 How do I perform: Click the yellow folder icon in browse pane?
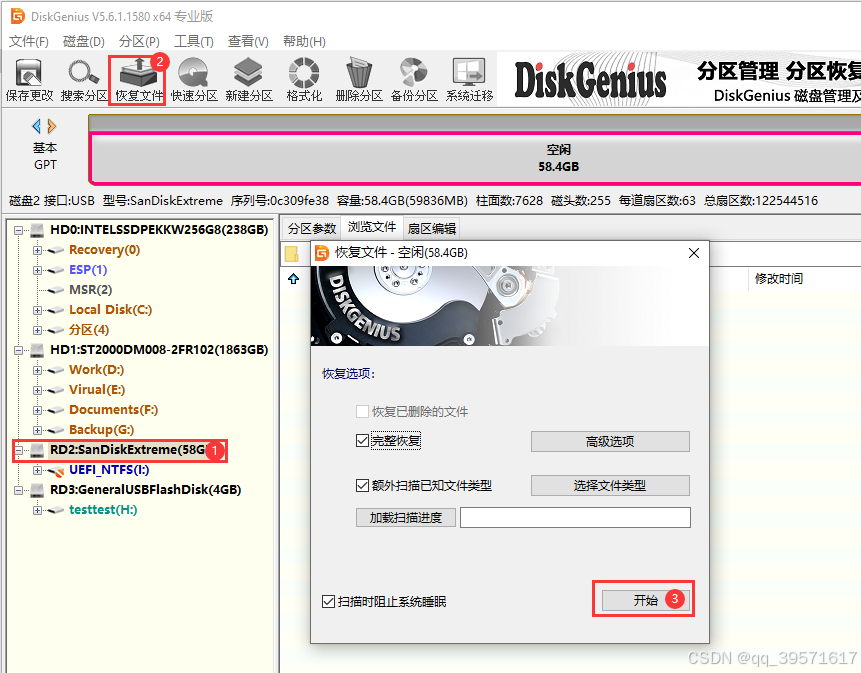tap(292, 254)
